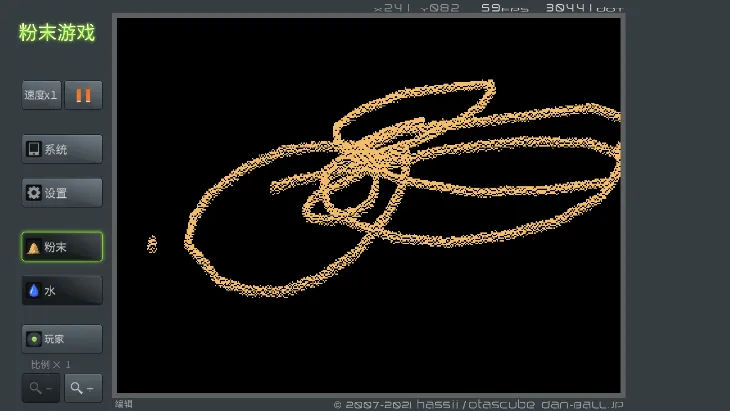730x411 pixels.
Task: Choose the 玩家 player option
Action: (62, 339)
